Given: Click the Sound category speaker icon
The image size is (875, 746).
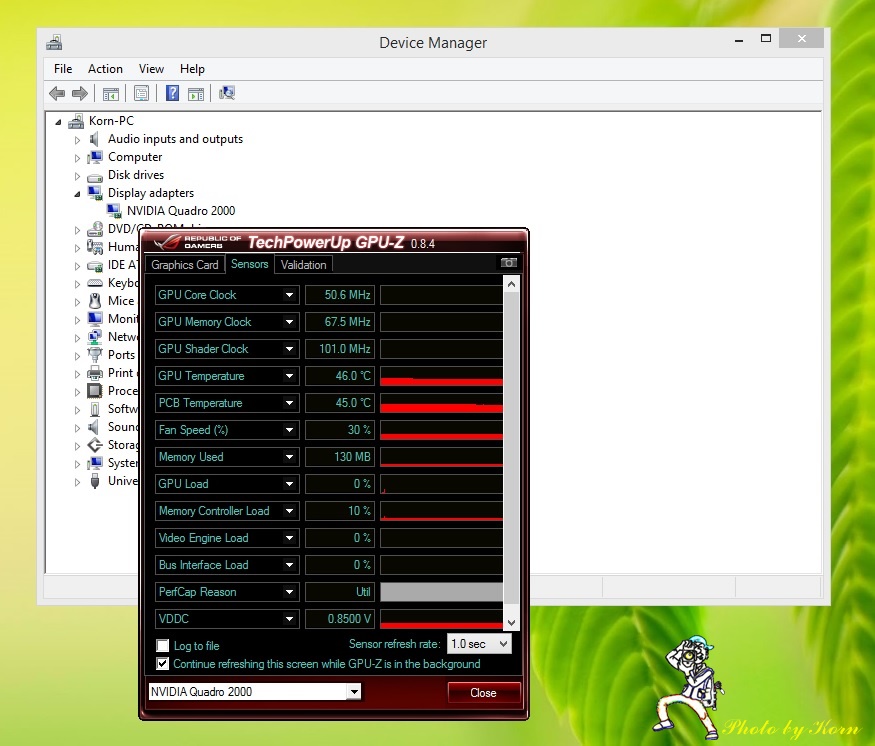Looking at the screenshot, I should tap(94, 427).
